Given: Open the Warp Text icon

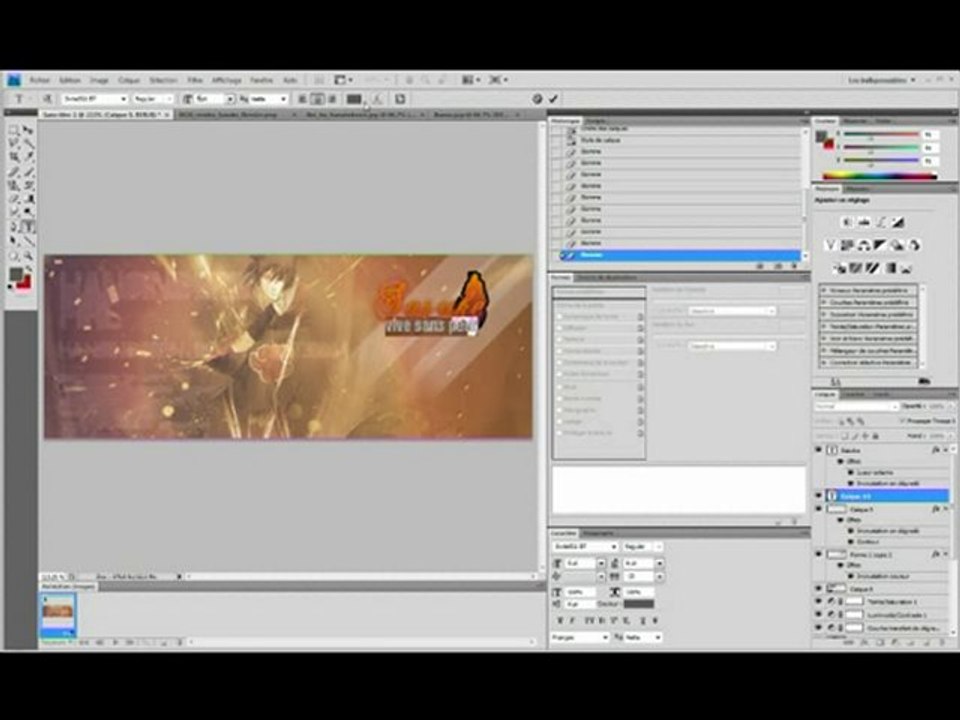Looking at the screenshot, I should click(x=377, y=99).
